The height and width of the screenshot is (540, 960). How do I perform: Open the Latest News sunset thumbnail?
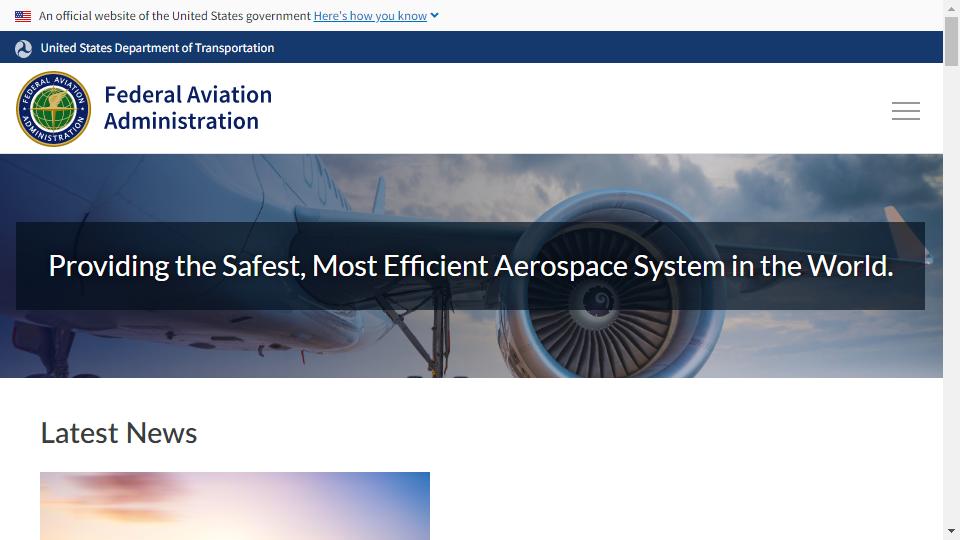234,506
